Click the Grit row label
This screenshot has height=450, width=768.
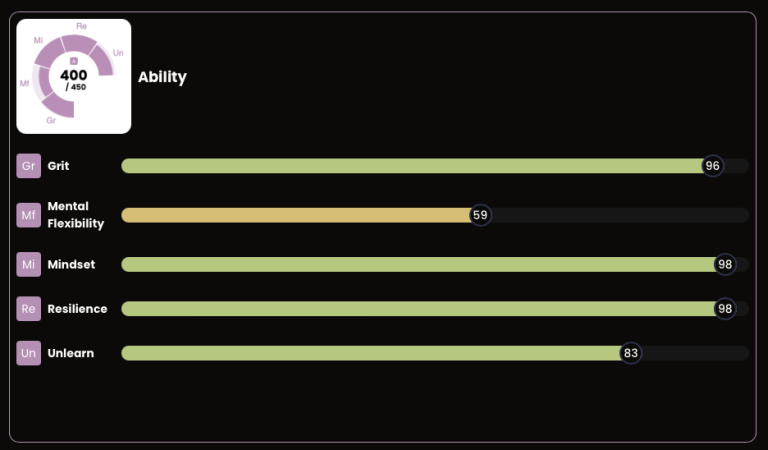[58, 166]
